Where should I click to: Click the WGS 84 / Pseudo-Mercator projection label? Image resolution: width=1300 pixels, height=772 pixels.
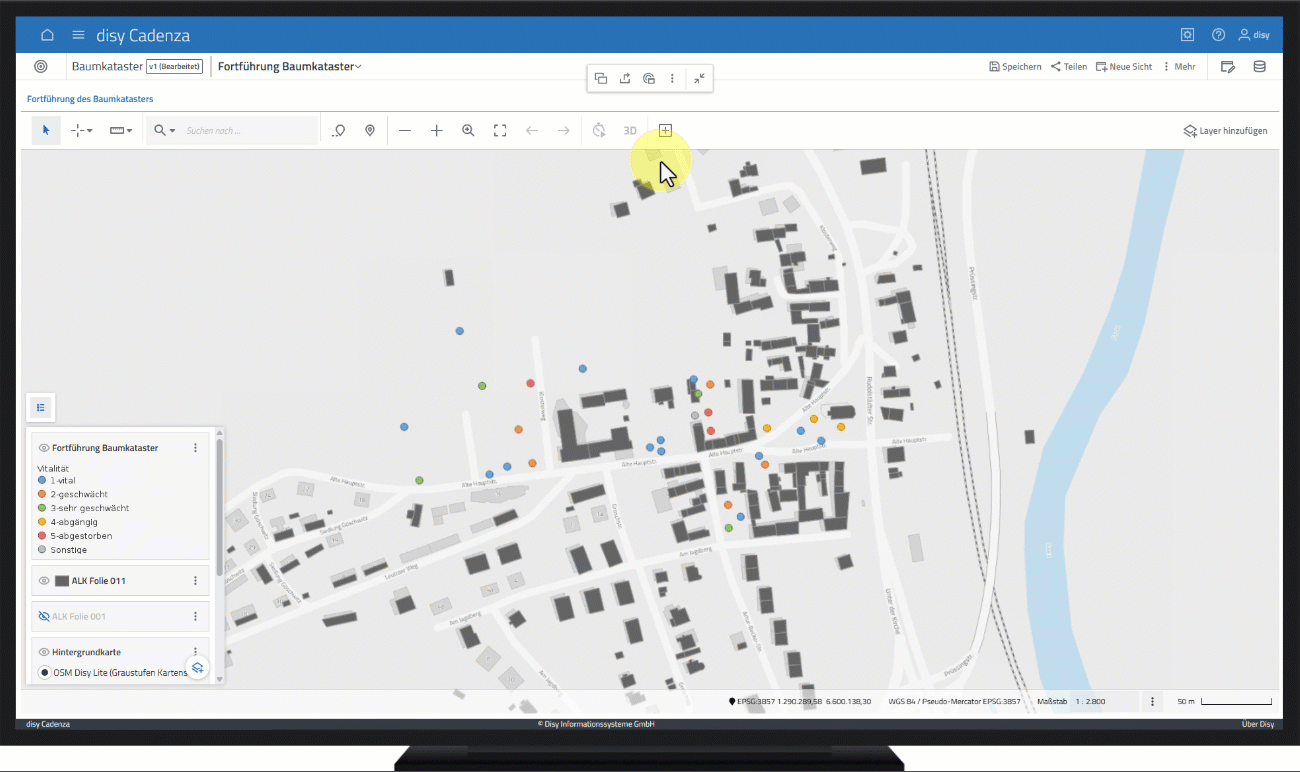click(x=955, y=702)
